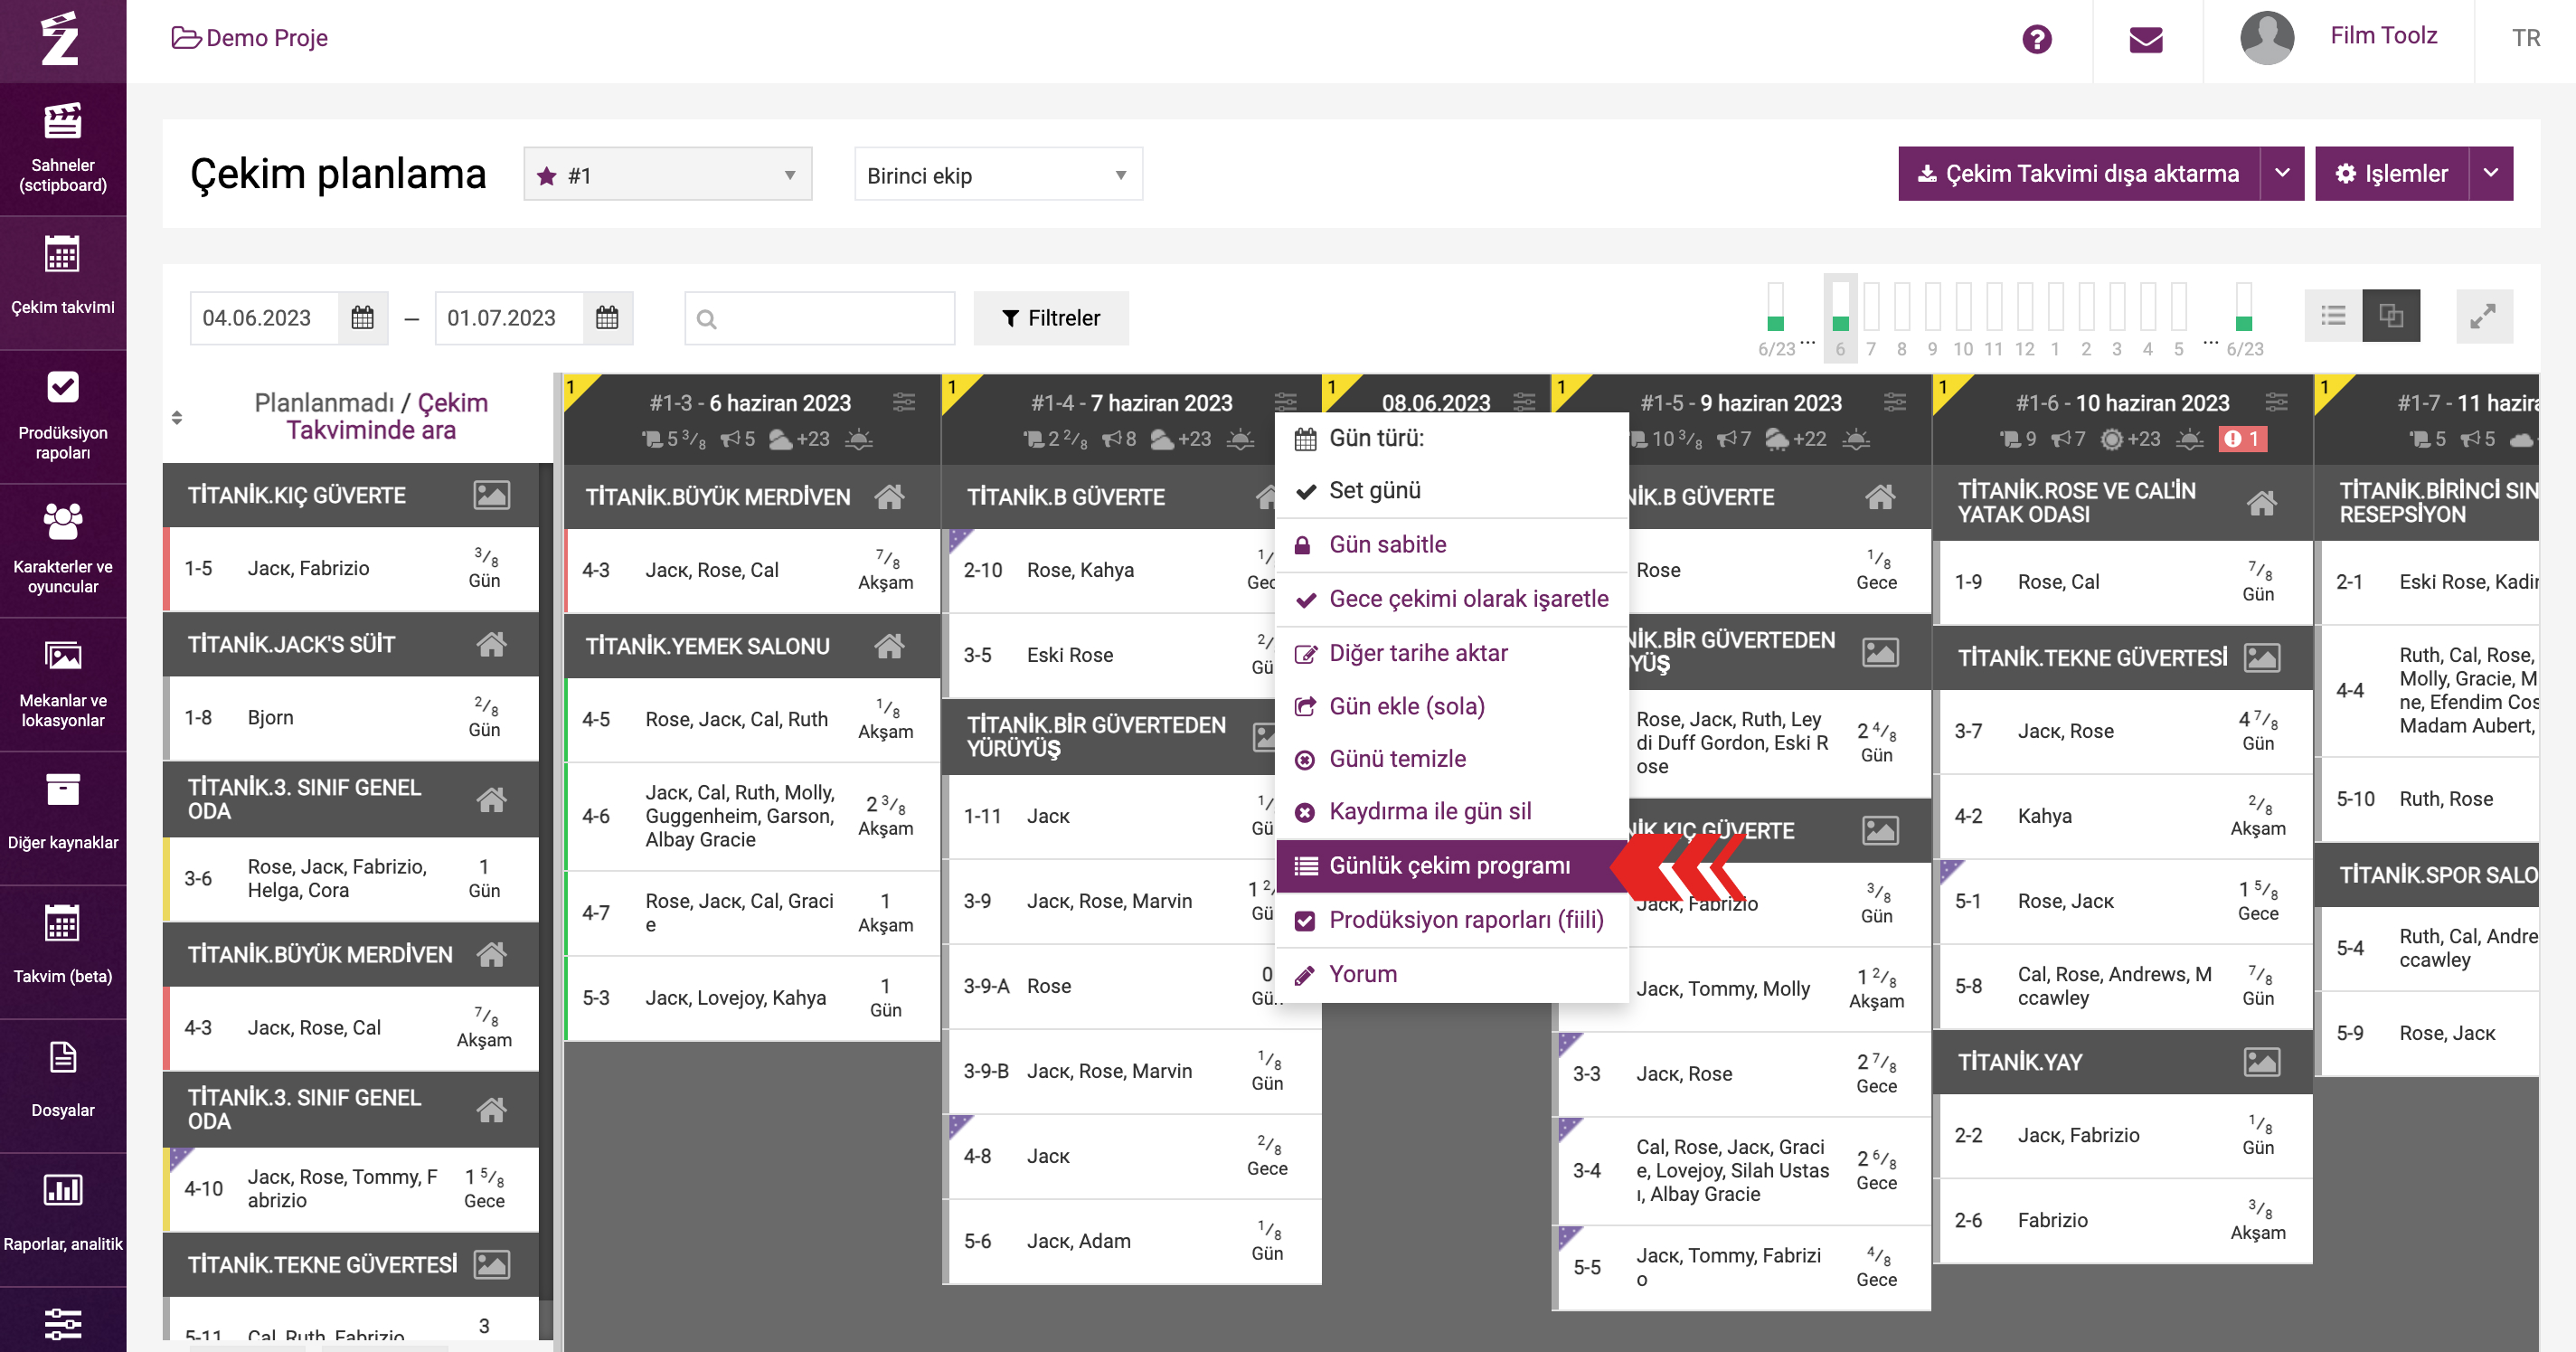Open Diğer kaynaklar in sidebar
The width and height of the screenshot is (2576, 1352).
click(x=63, y=819)
